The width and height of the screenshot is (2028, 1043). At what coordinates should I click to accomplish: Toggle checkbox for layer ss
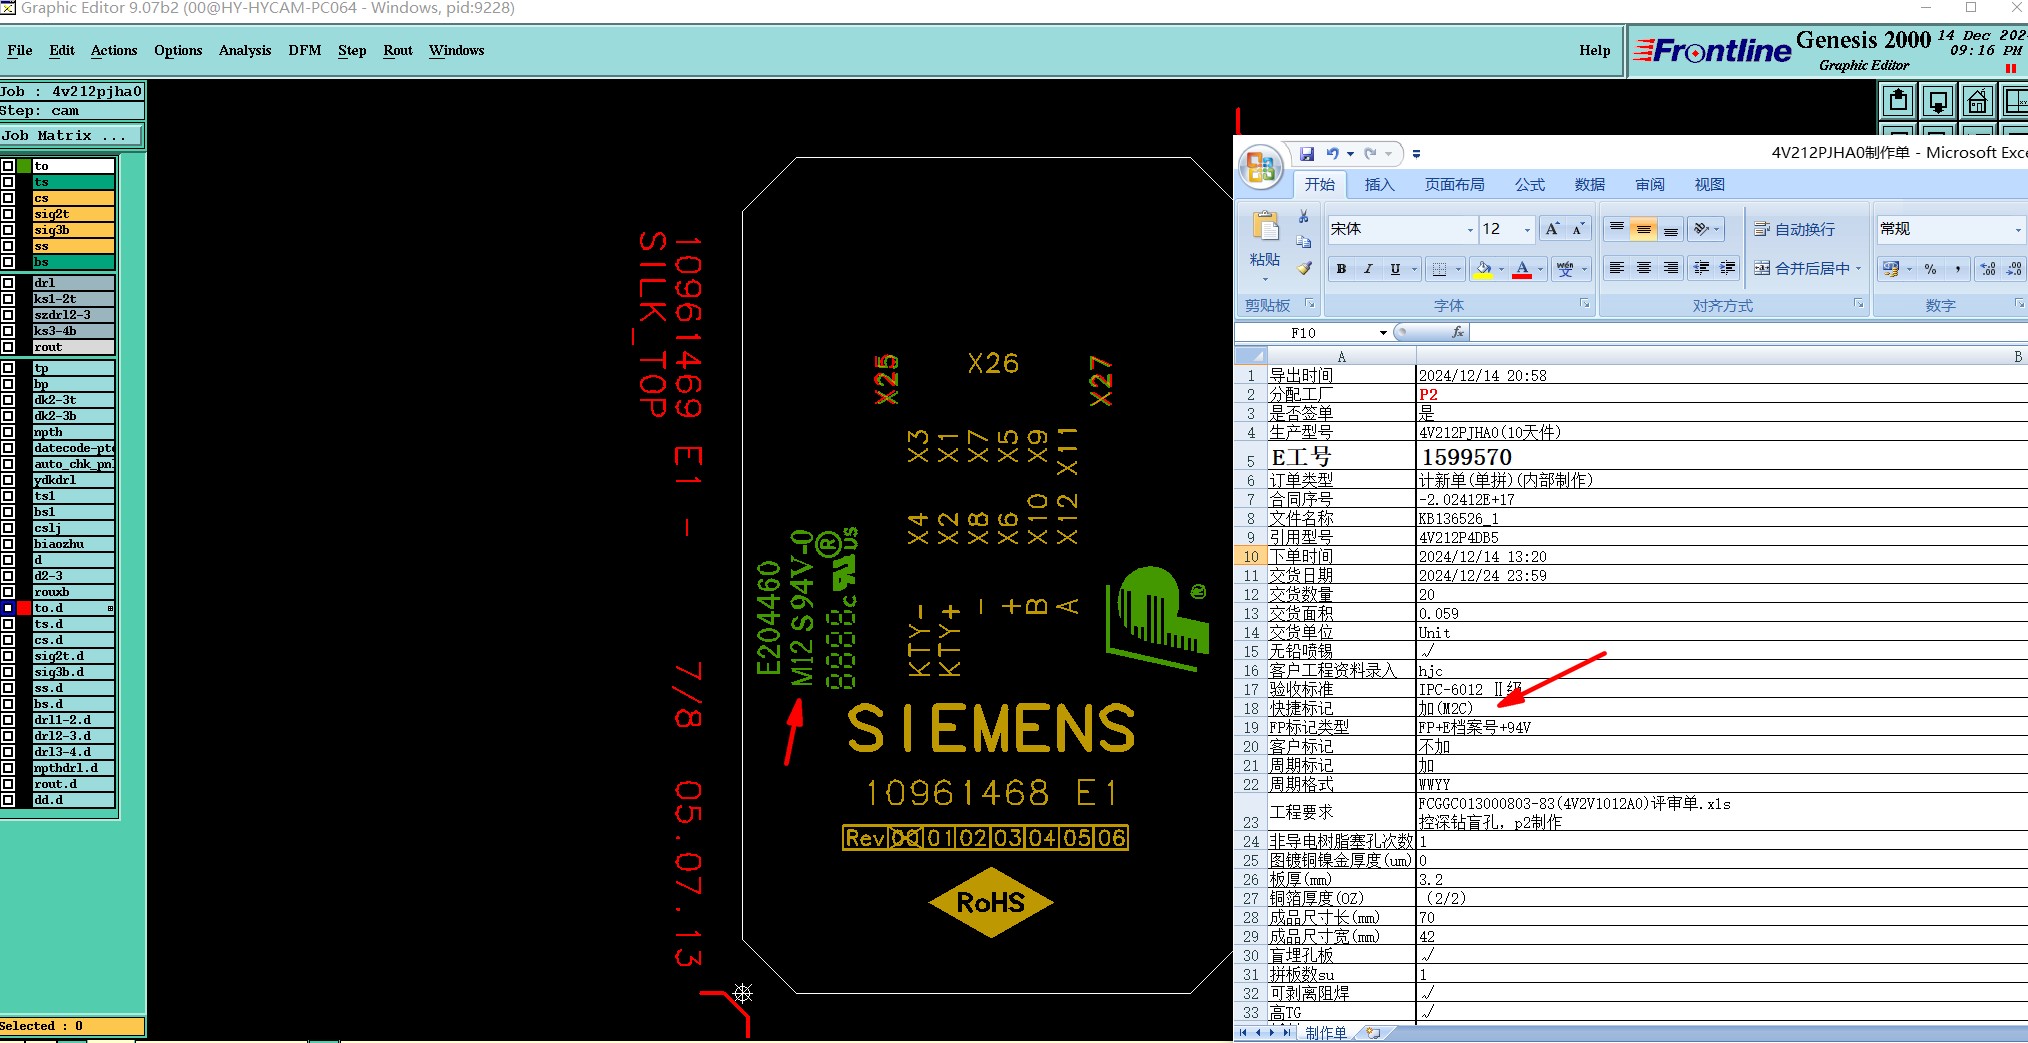[8, 246]
